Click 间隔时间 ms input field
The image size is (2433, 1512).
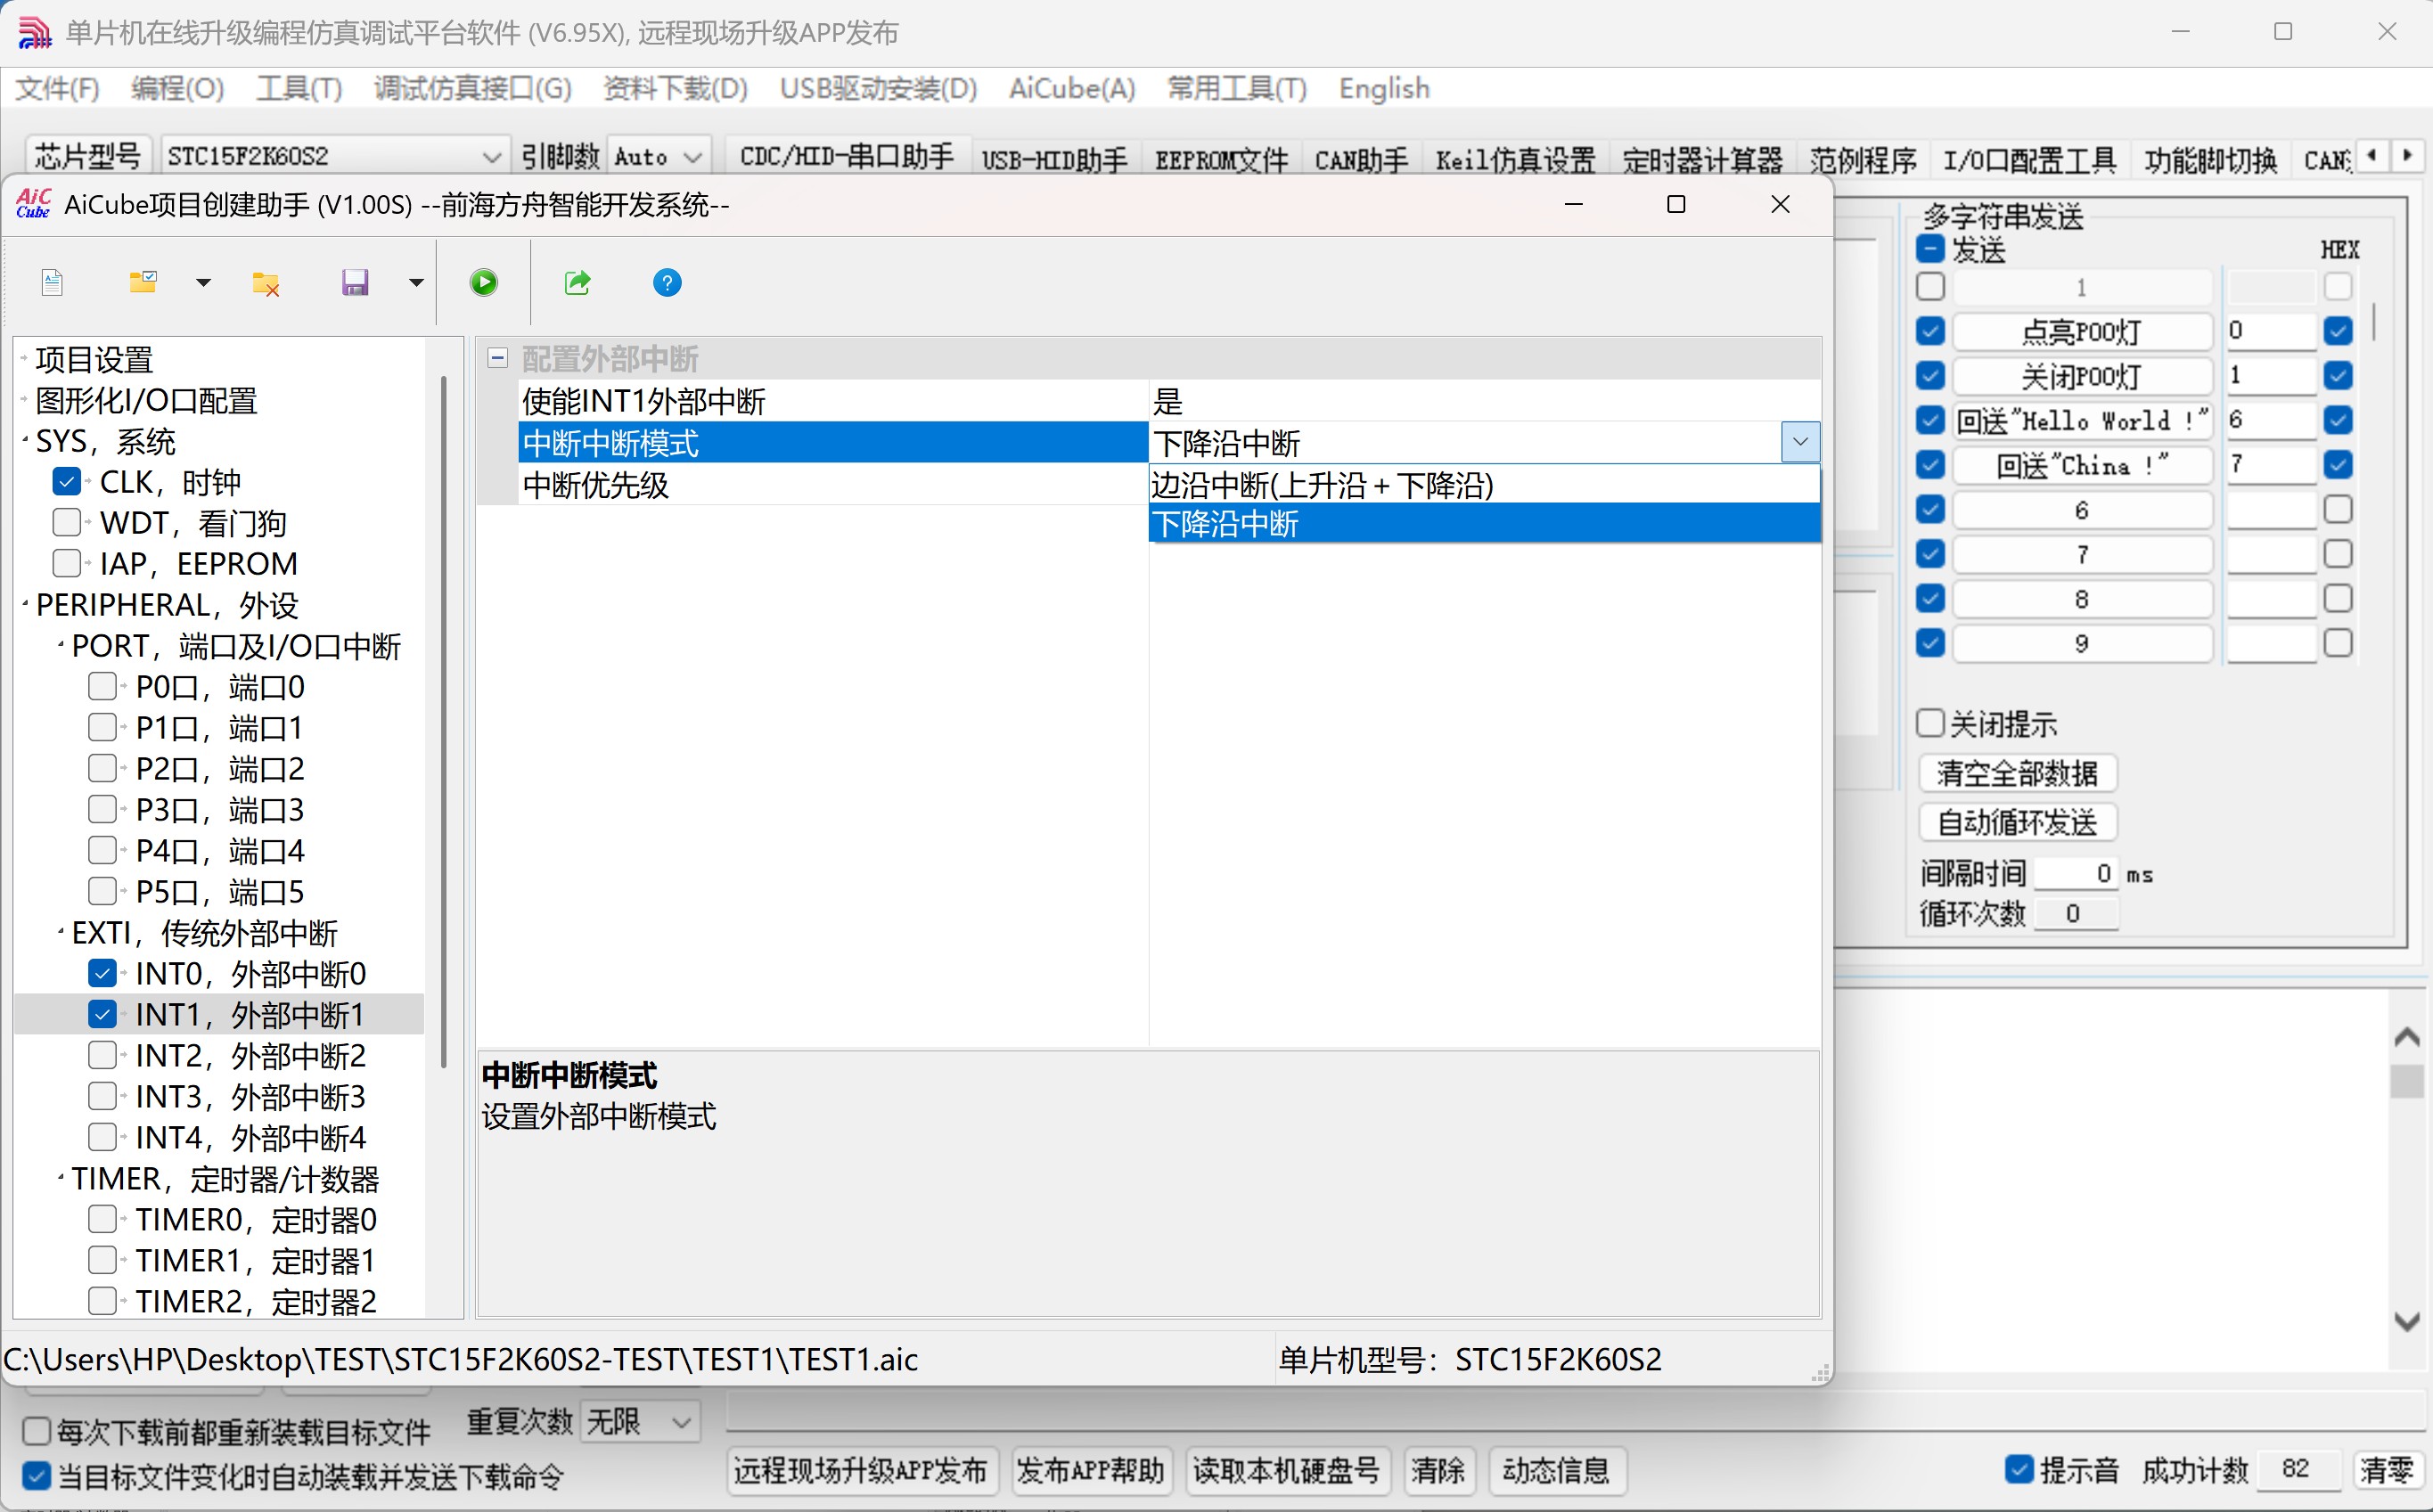[2076, 873]
